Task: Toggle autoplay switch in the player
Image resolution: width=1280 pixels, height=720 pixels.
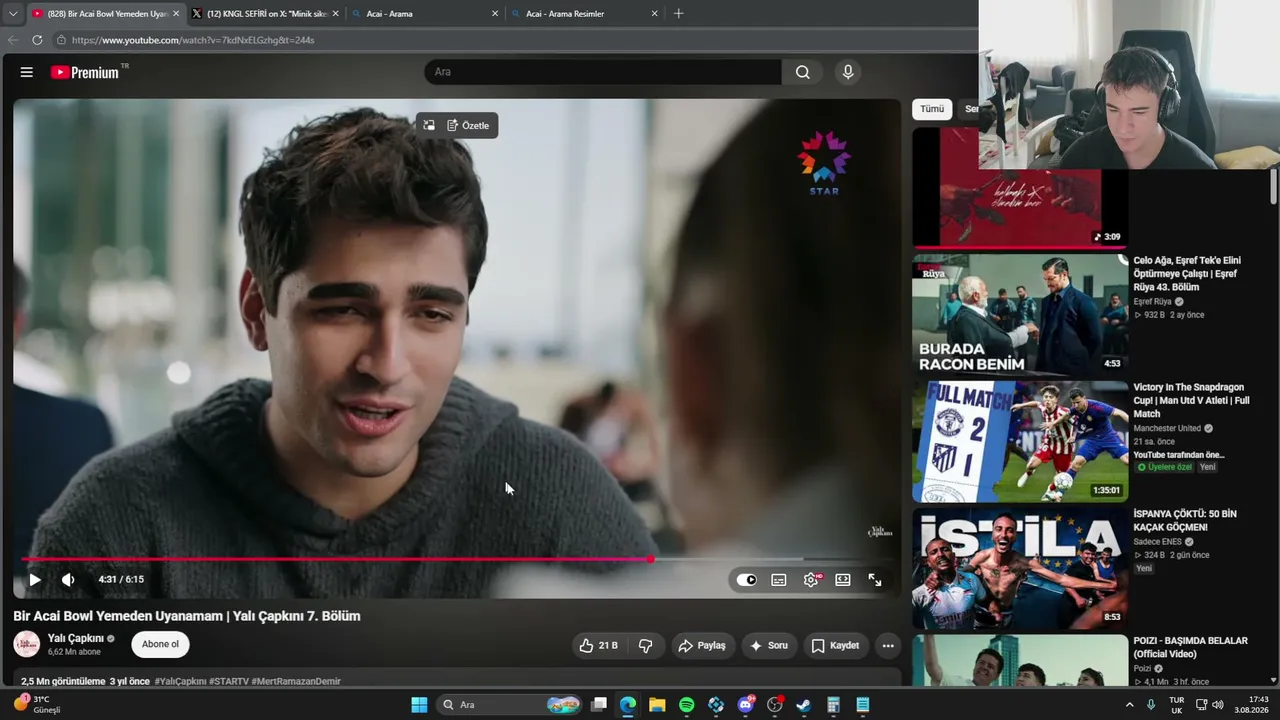Action: pyautogui.click(x=747, y=580)
